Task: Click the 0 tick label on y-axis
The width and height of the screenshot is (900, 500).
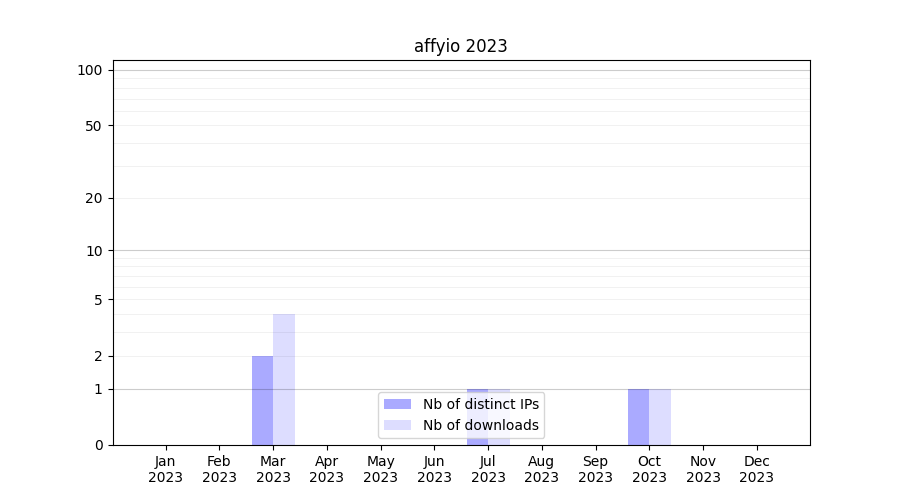Action: 98,445
